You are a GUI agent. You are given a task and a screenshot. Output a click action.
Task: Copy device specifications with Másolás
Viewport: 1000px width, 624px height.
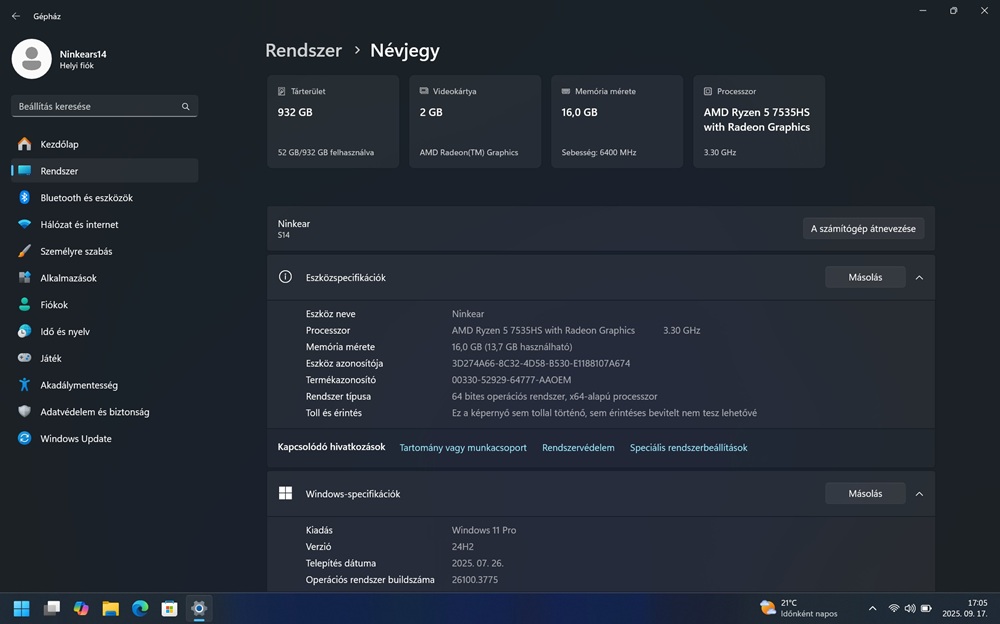[x=864, y=277]
